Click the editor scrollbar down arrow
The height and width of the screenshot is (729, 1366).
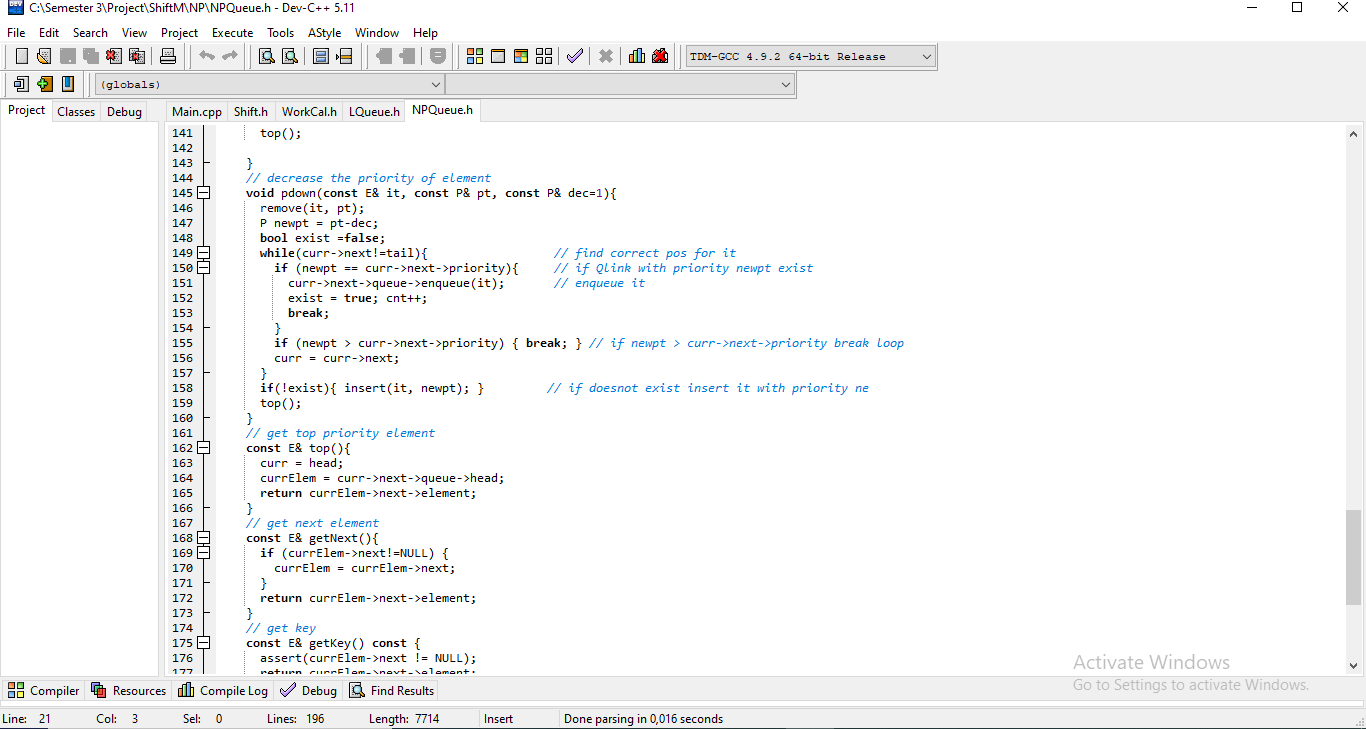(1353, 665)
